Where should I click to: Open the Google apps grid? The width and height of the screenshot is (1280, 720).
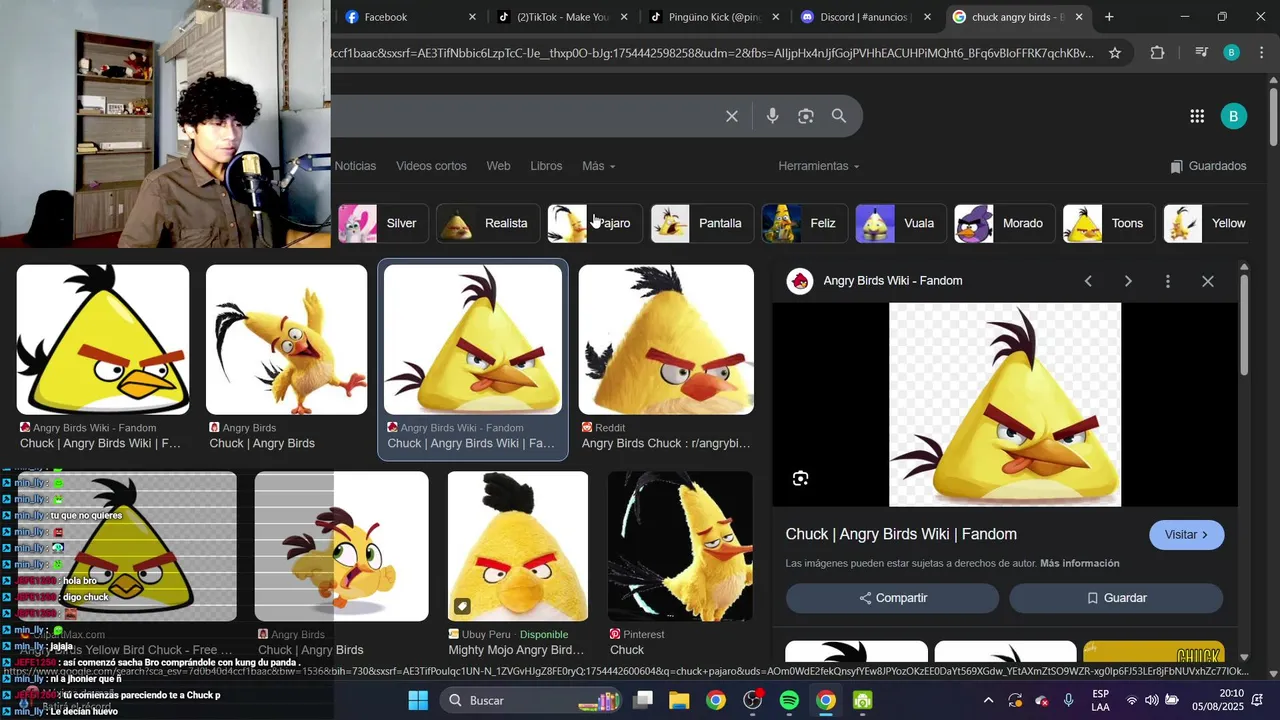pyautogui.click(x=1197, y=116)
